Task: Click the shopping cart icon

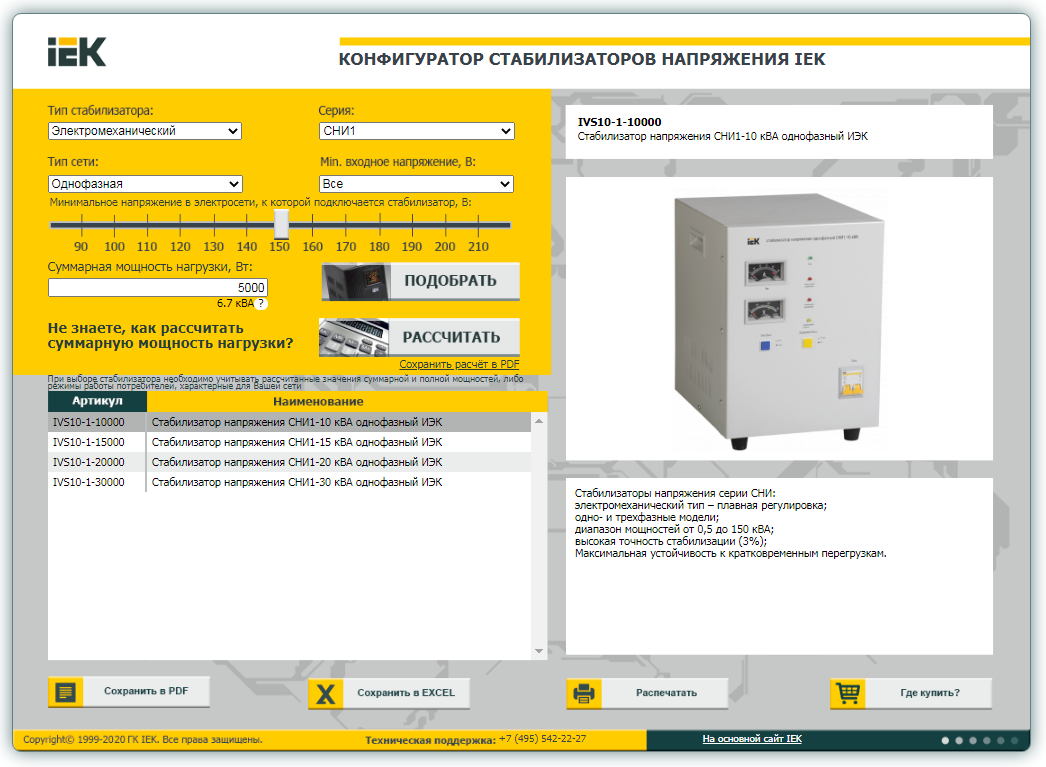Action: tap(848, 694)
